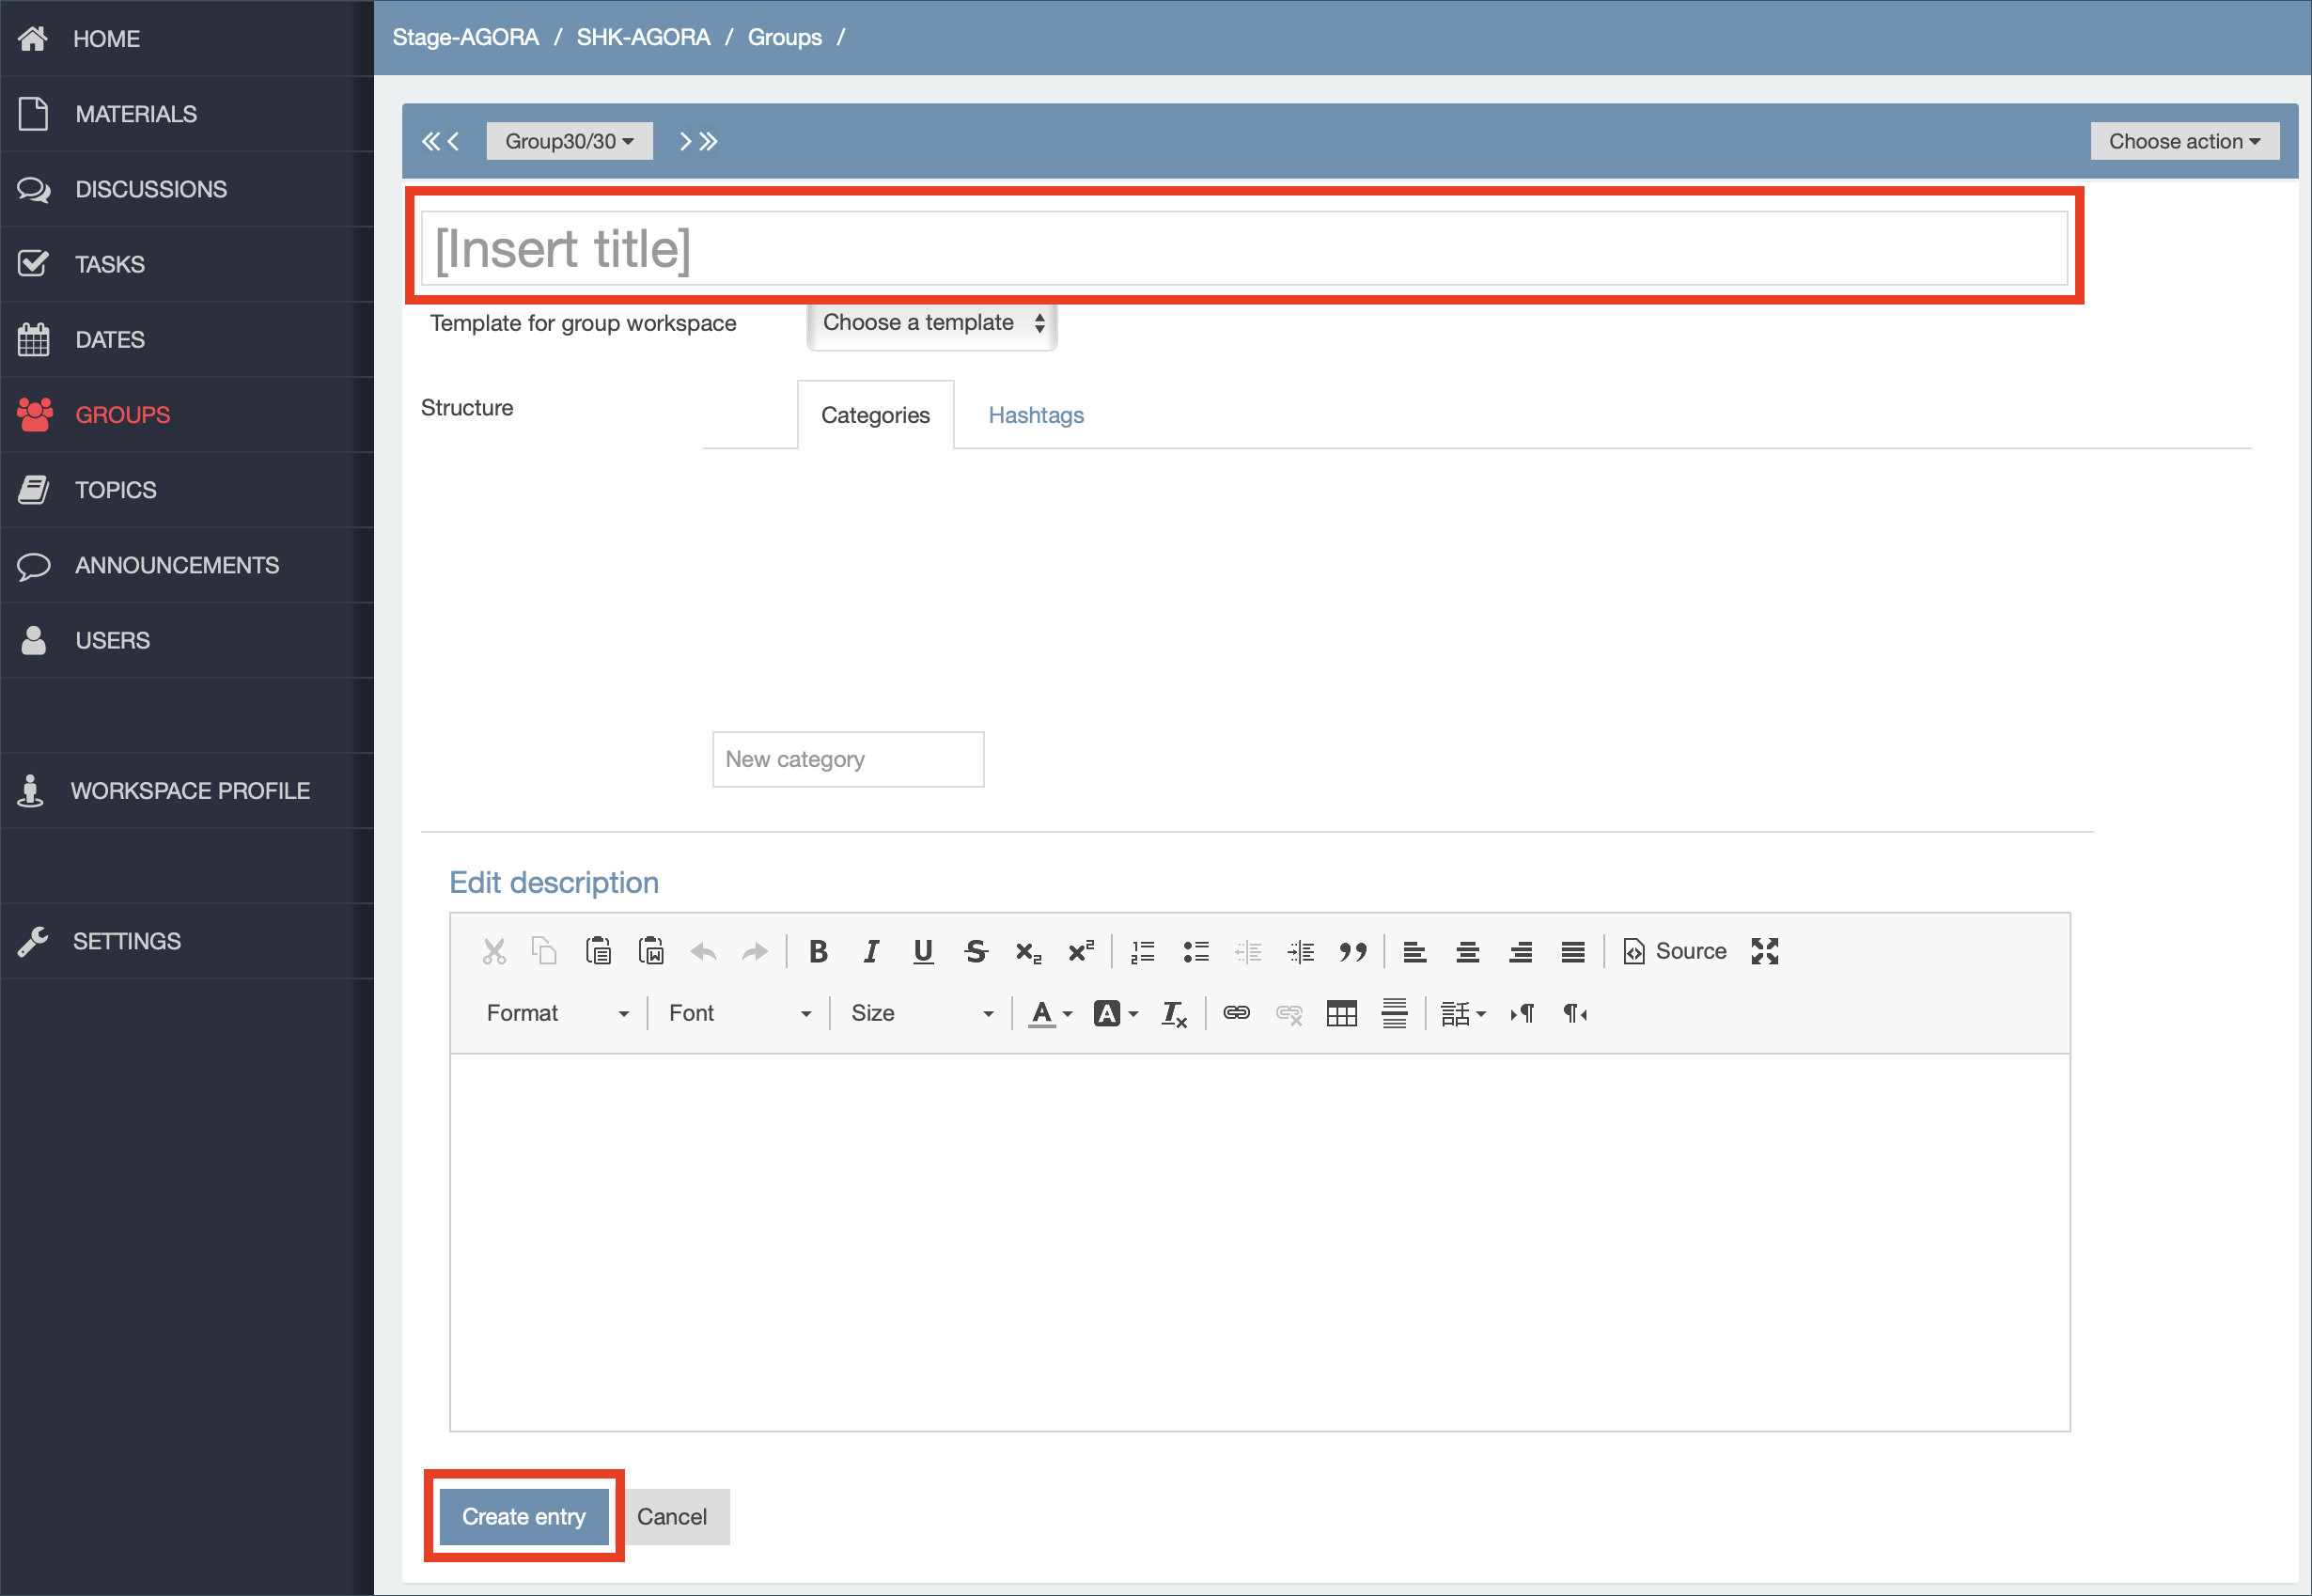Open the text color picker
2312x1596 pixels.
point(1050,1013)
